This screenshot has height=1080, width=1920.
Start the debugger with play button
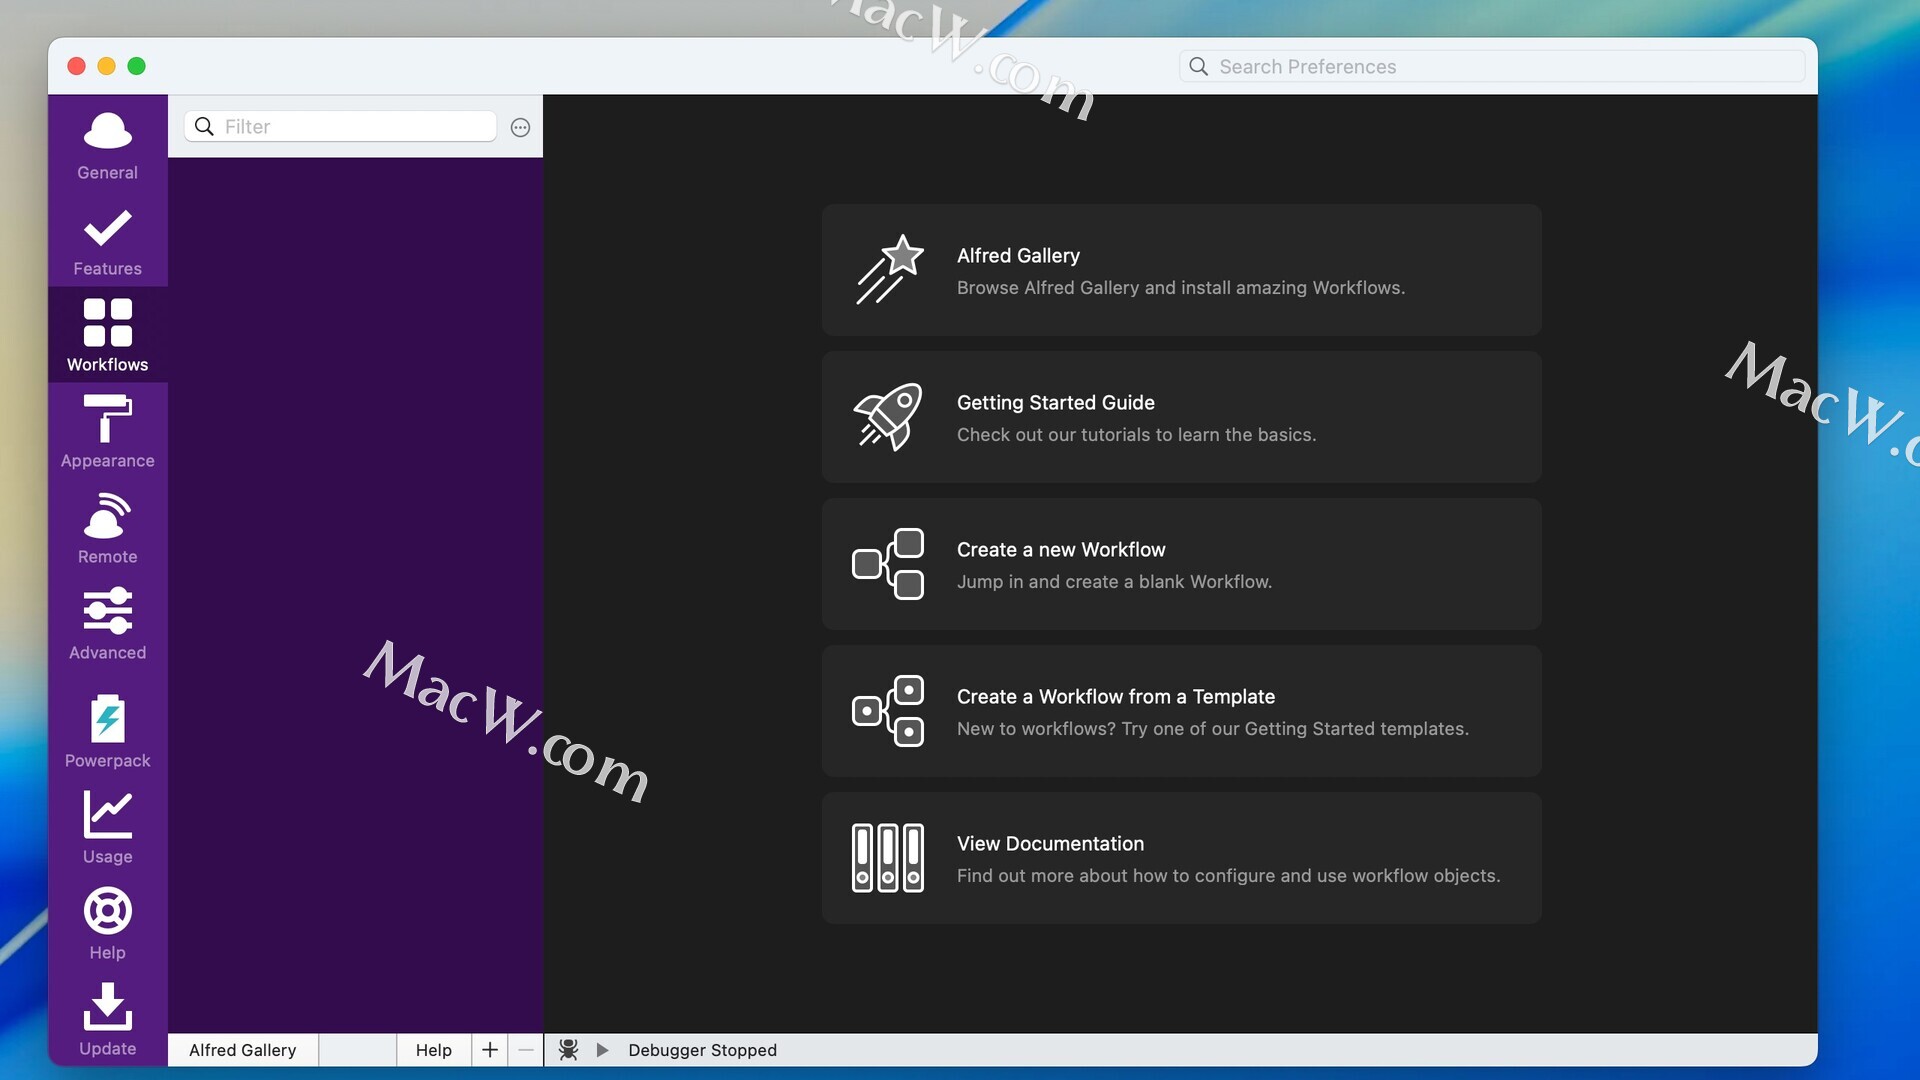pos(602,1050)
